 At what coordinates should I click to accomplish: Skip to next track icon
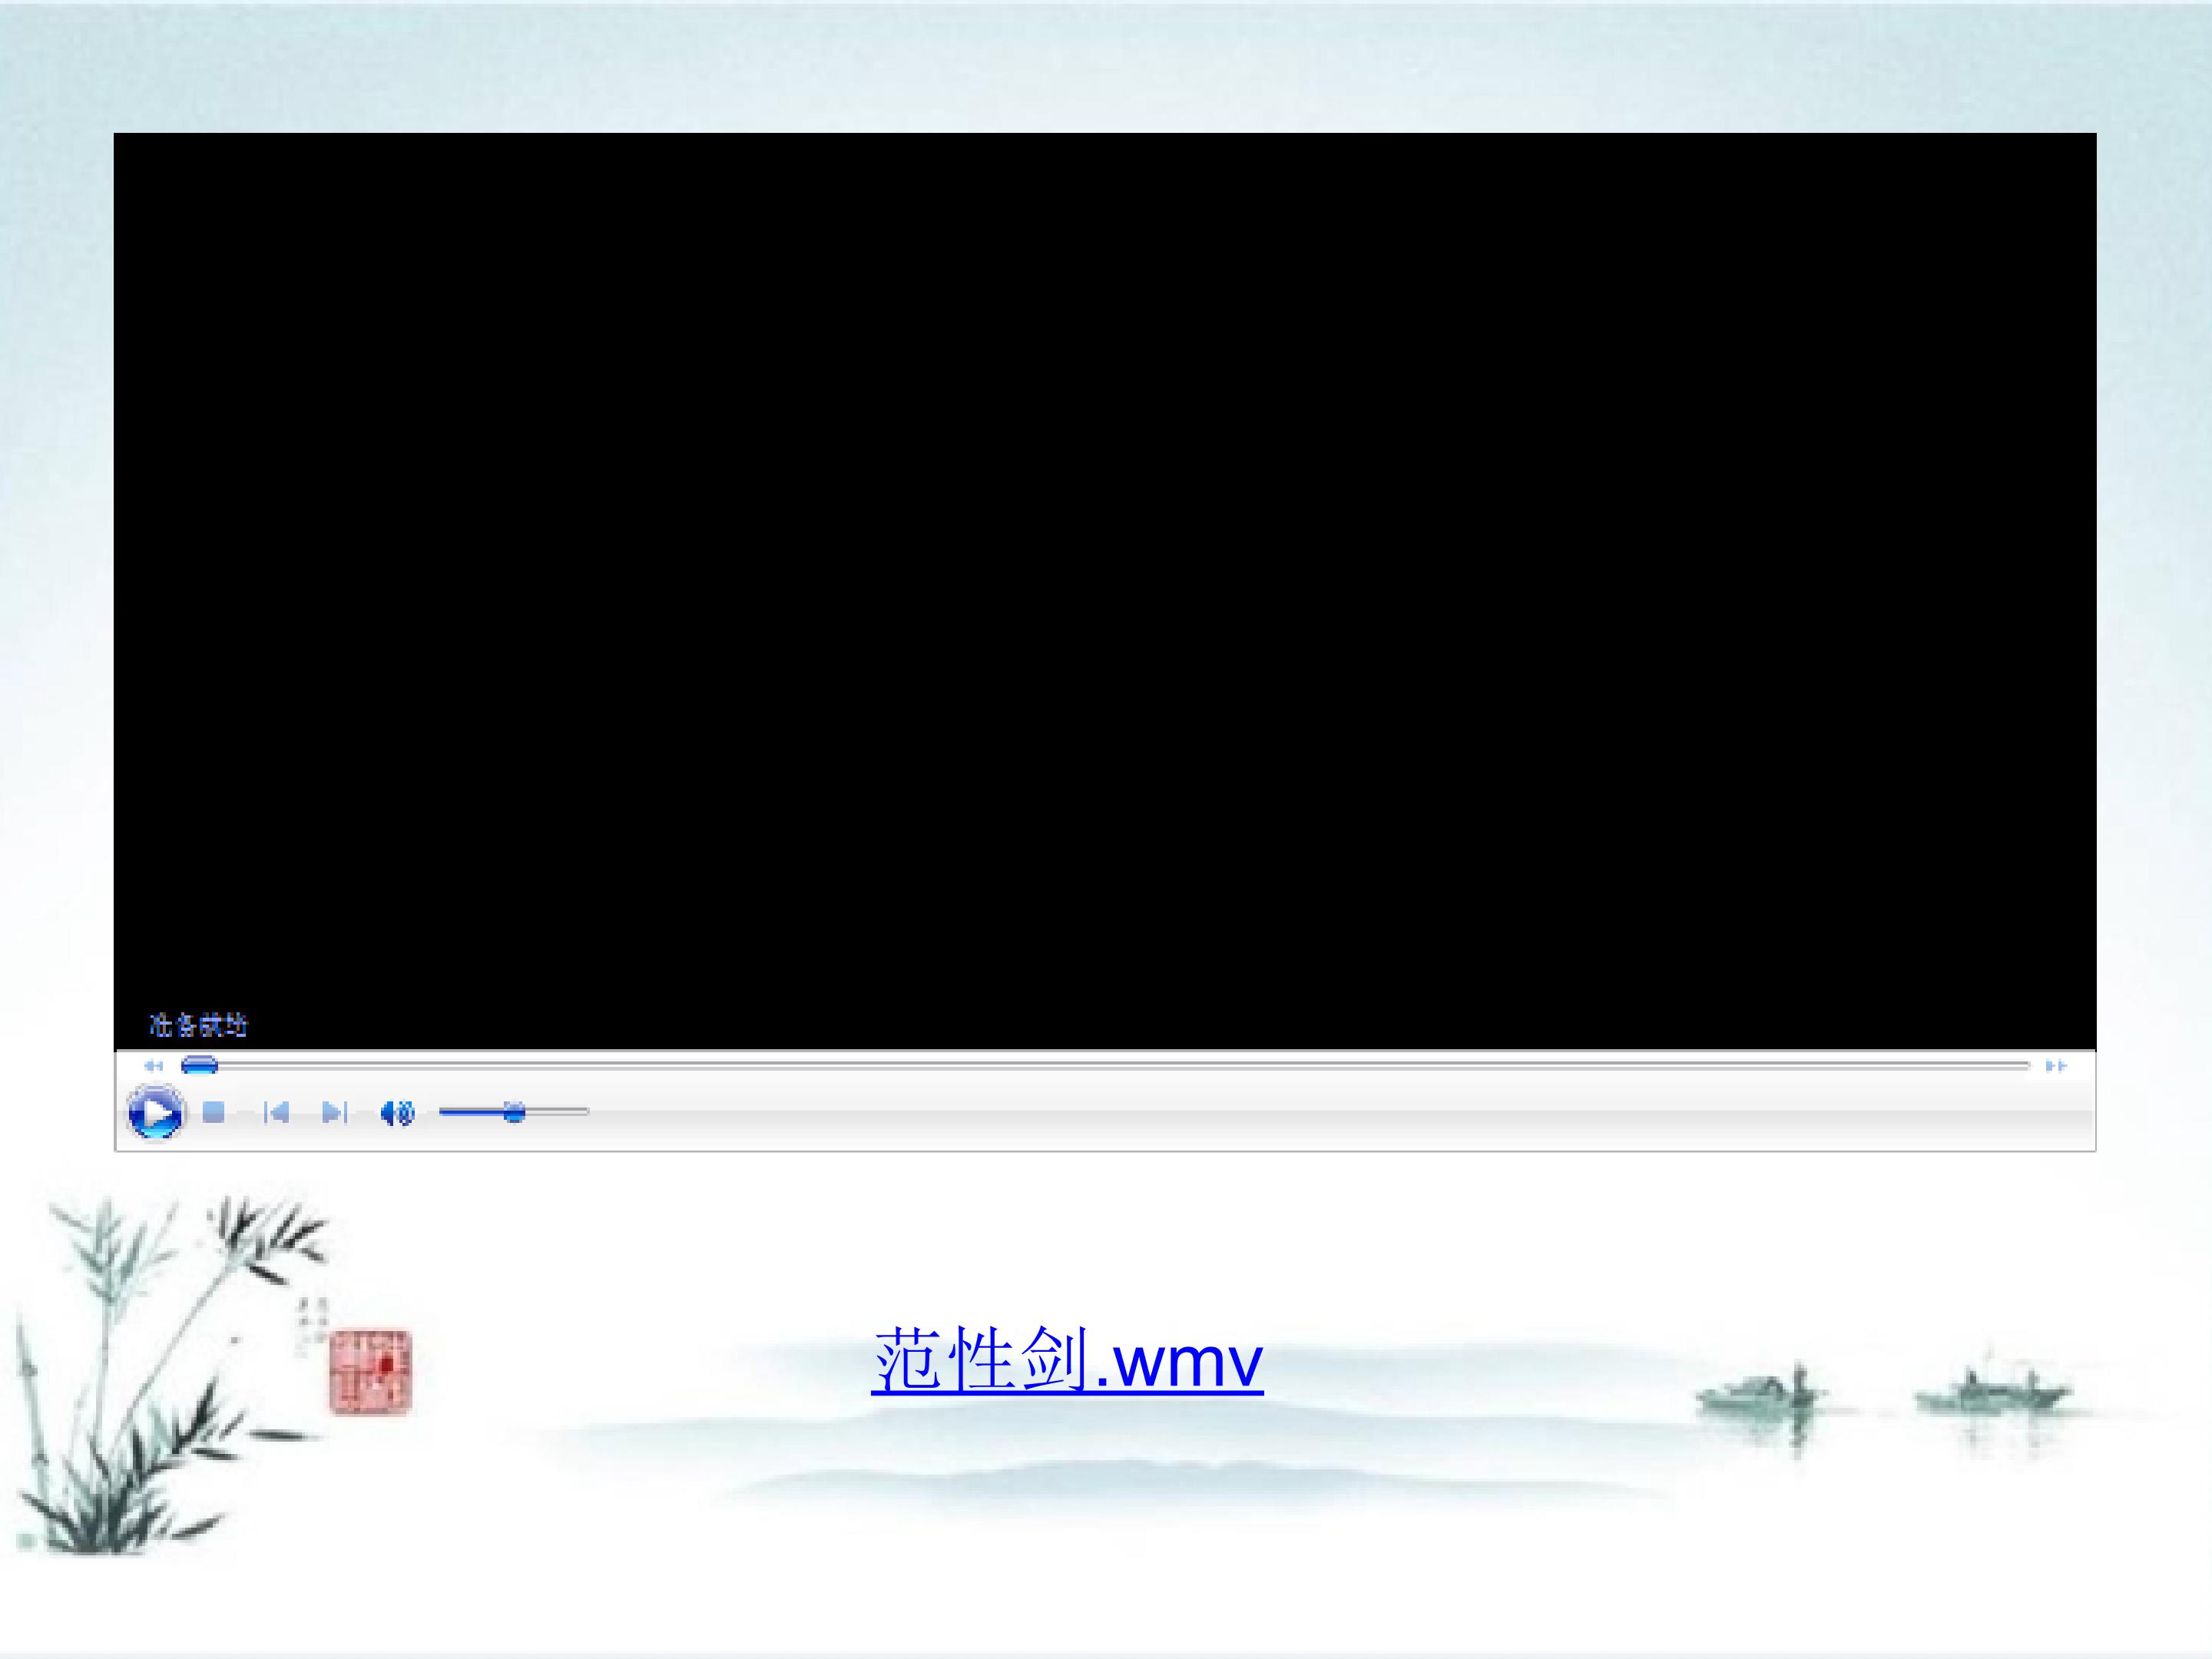pyautogui.click(x=335, y=1112)
